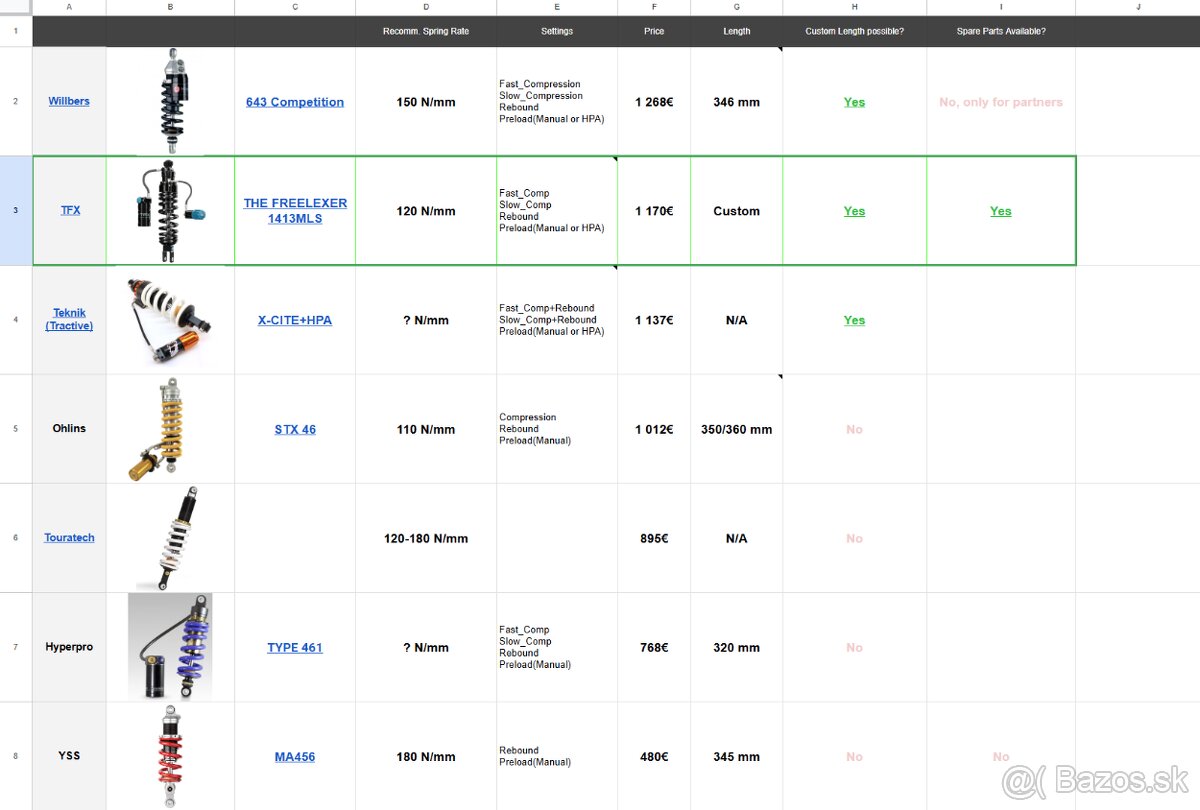The width and height of the screenshot is (1200, 810).
Task: Open the Willbers brand link
Action: click(69, 101)
